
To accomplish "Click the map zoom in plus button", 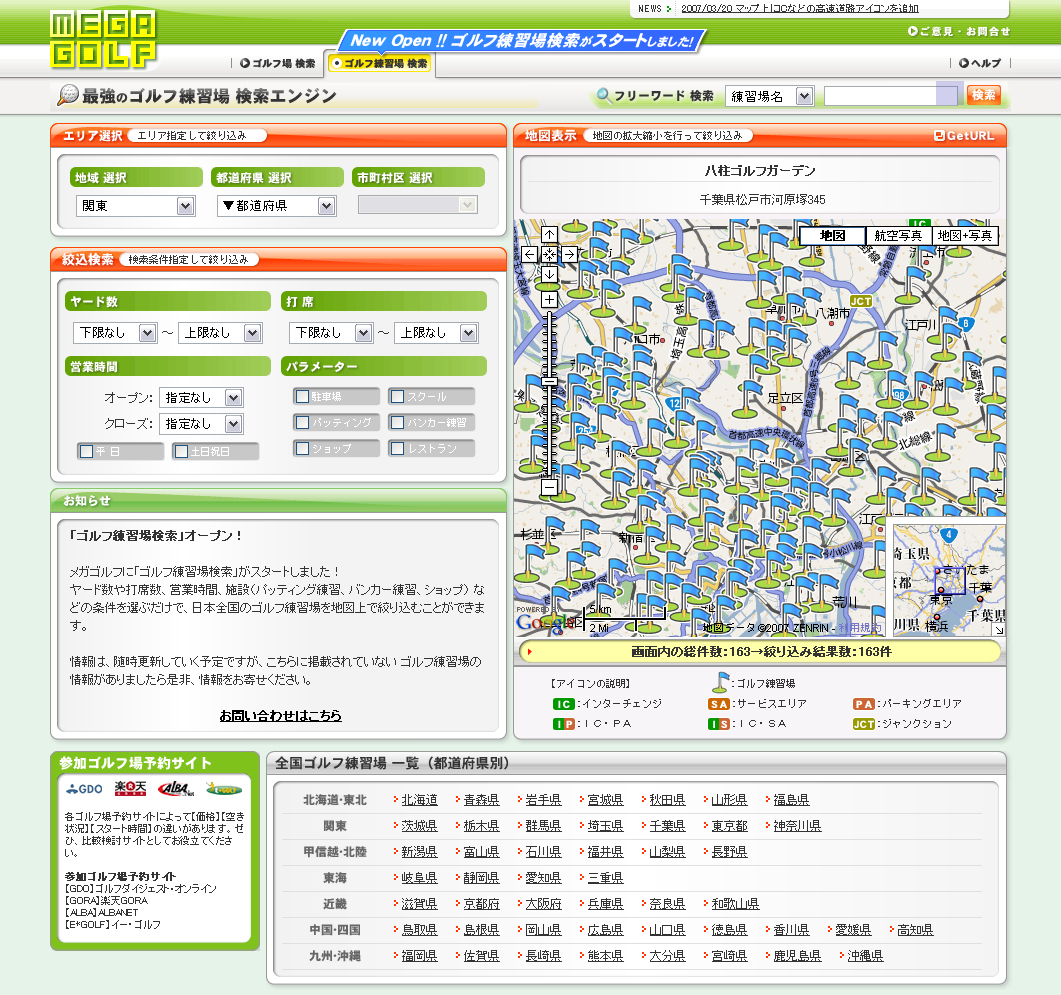I will coord(549,299).
